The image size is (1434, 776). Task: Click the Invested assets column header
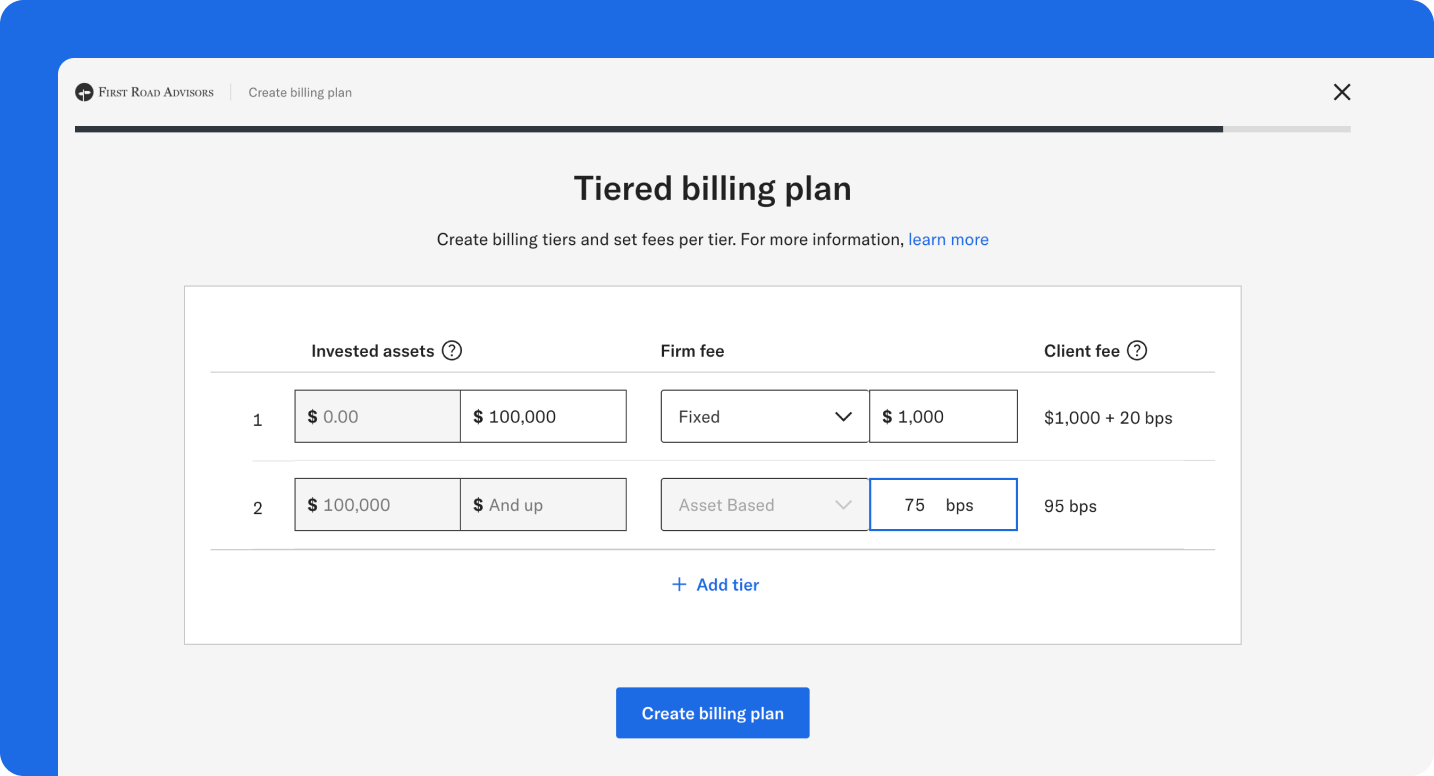[373, 351]
